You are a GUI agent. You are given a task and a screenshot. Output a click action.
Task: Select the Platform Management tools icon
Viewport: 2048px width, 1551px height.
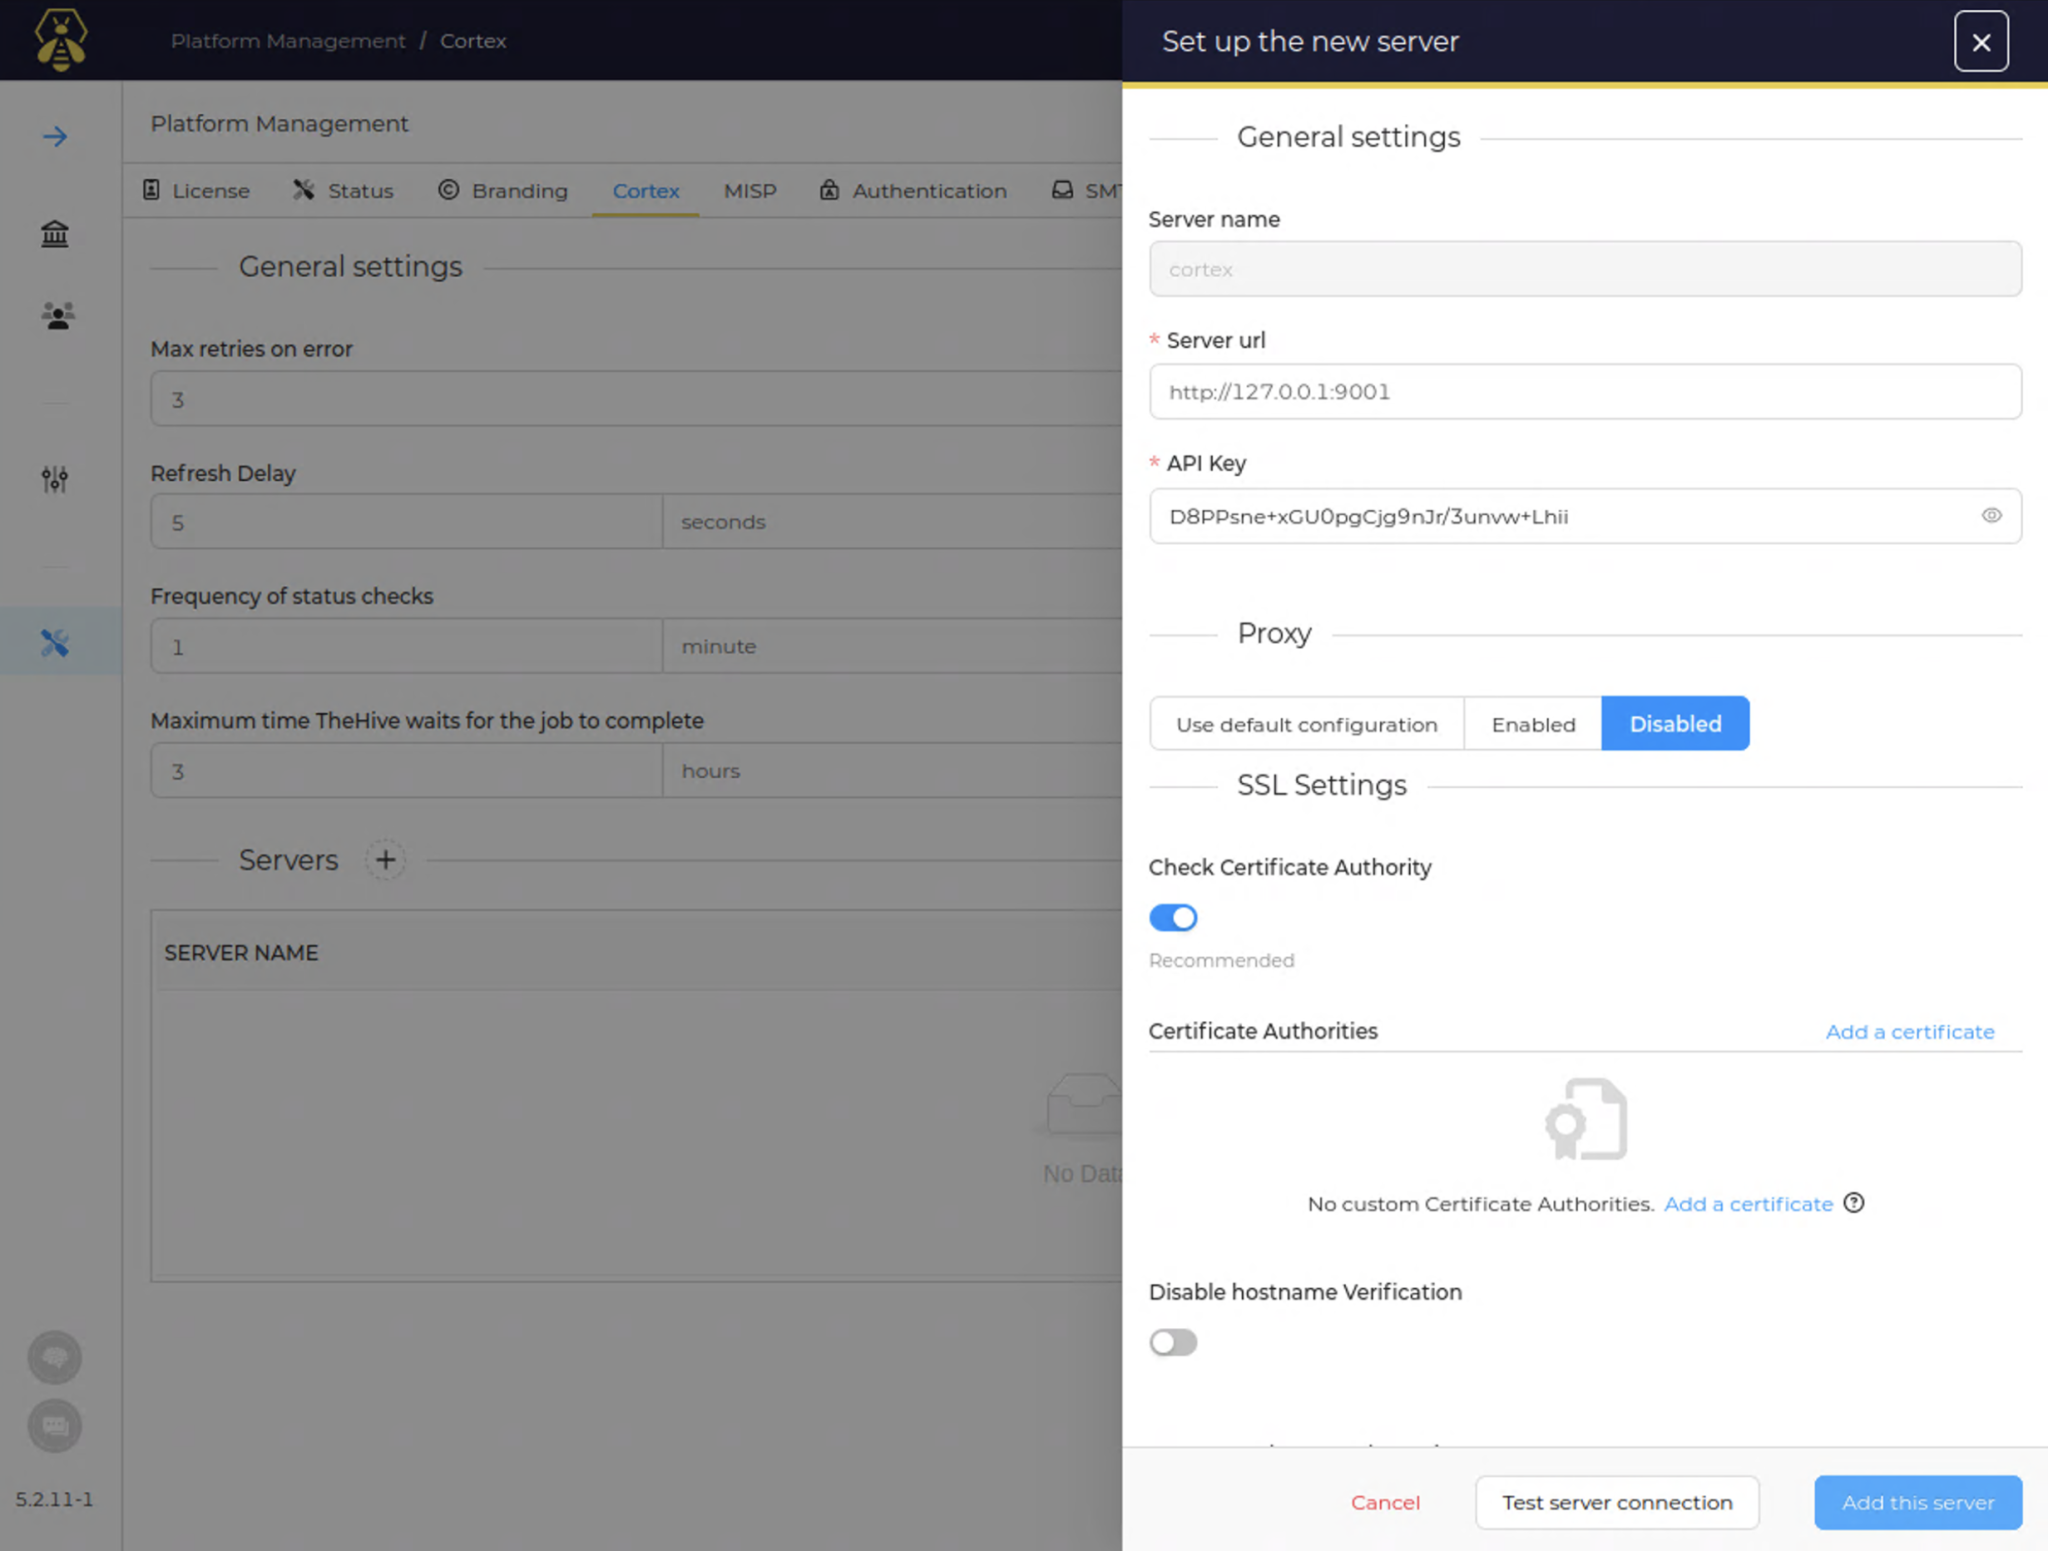(54, 641)
